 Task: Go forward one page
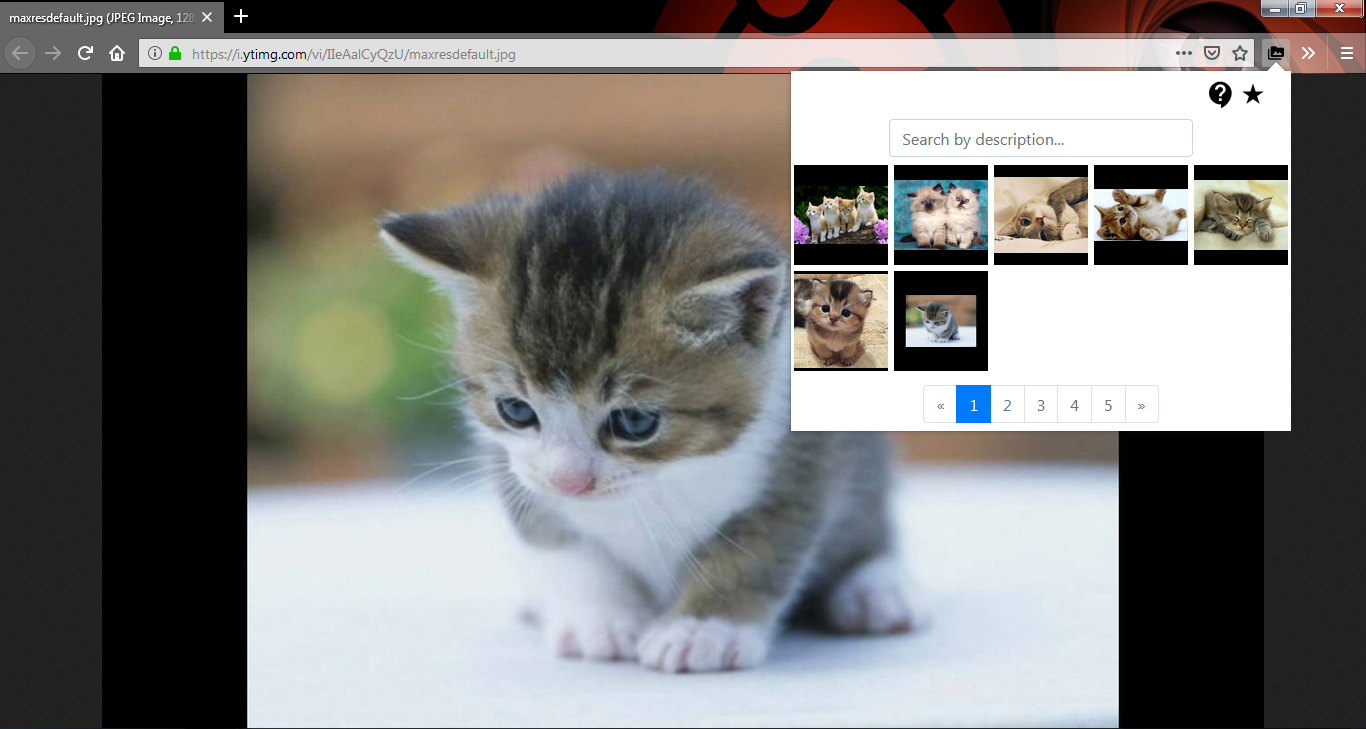click(53, 53)
